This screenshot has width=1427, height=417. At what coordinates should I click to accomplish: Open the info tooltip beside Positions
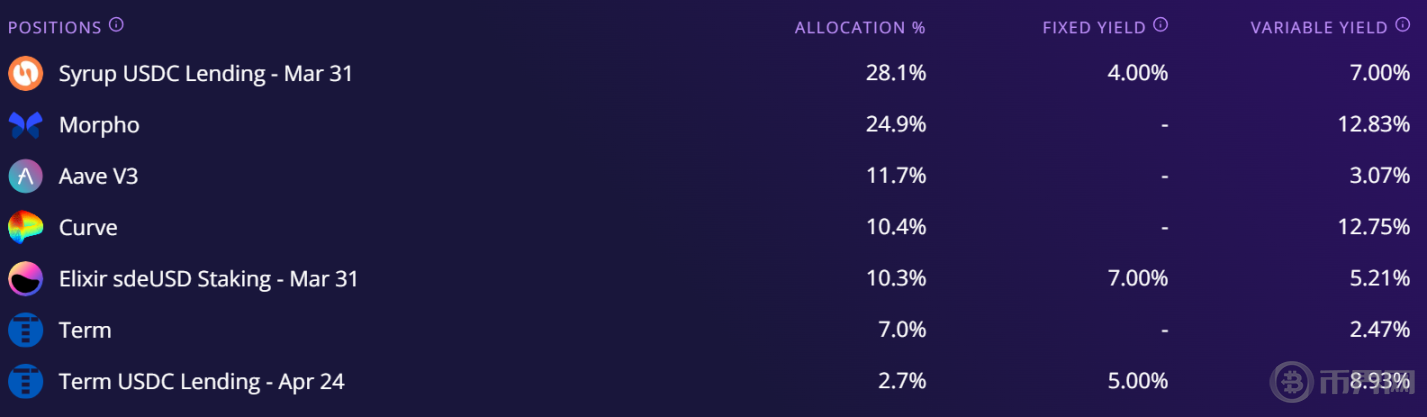(116, 25)
